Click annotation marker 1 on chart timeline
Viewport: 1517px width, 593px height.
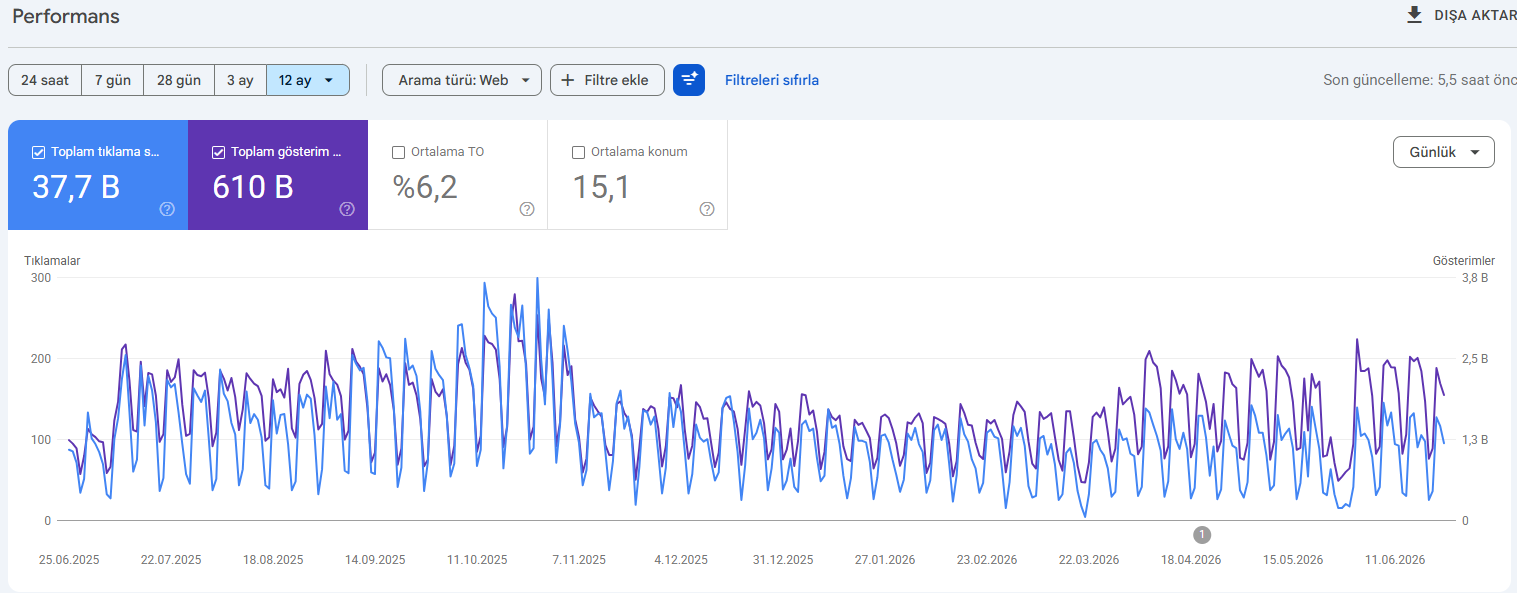click(1202, 534)
